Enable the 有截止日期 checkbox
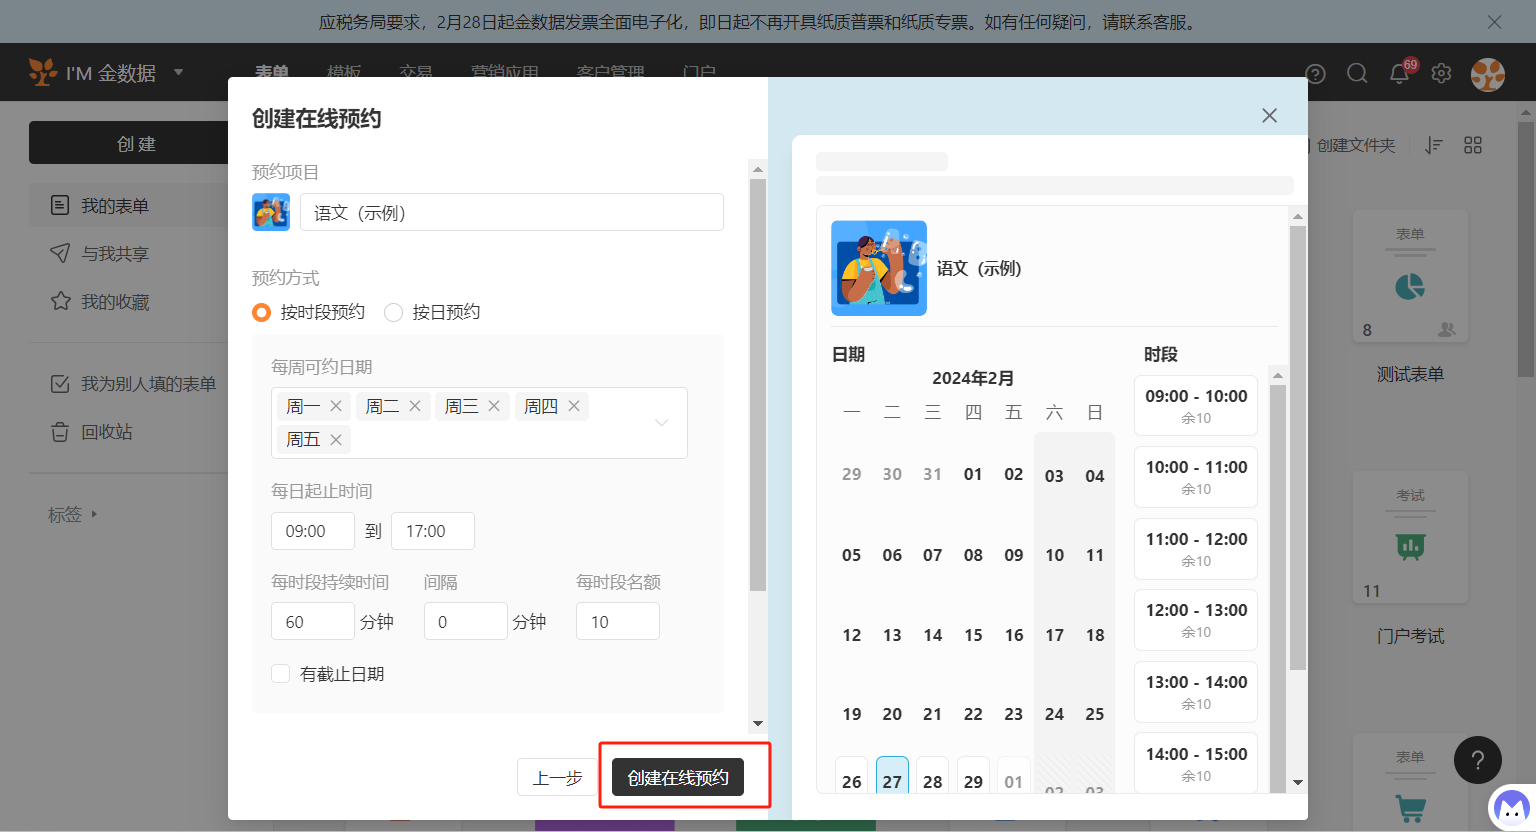Viewport: 1536px width, 832px height. coord(281,674)
